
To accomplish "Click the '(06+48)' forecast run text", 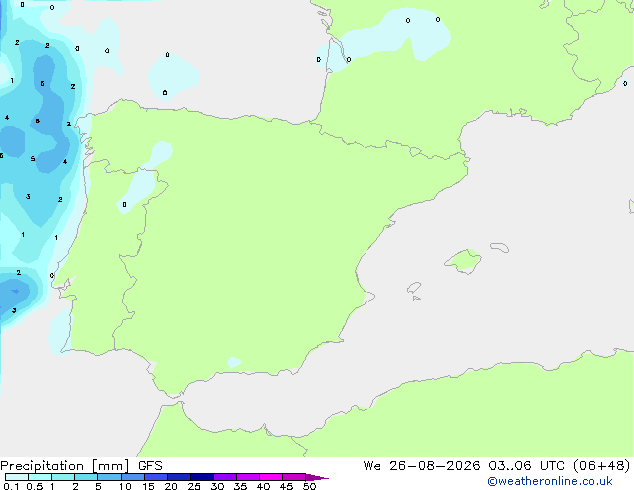I will (x=602, y=466).
